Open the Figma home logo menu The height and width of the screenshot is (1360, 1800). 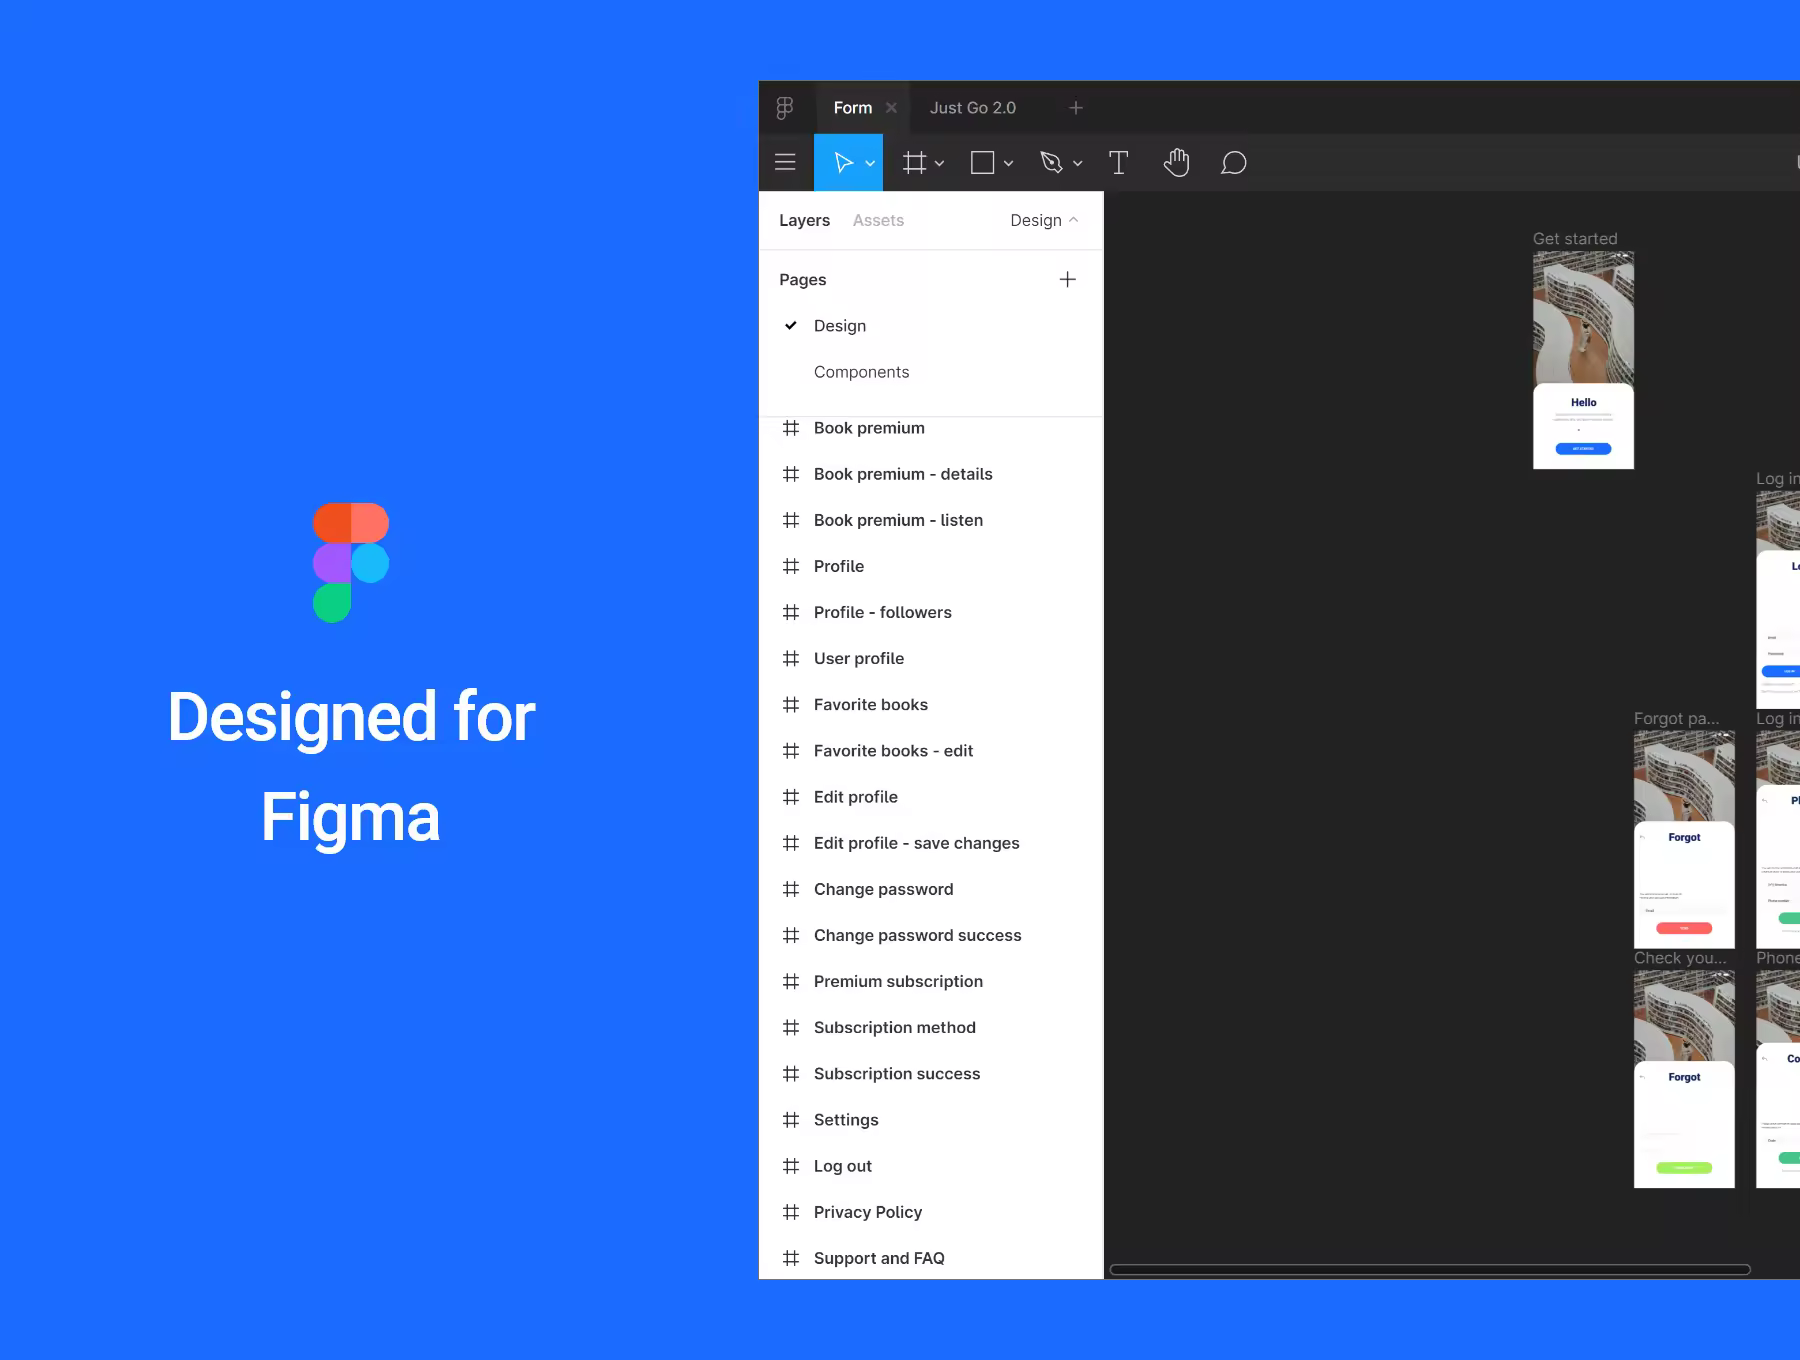pos(785,108)
